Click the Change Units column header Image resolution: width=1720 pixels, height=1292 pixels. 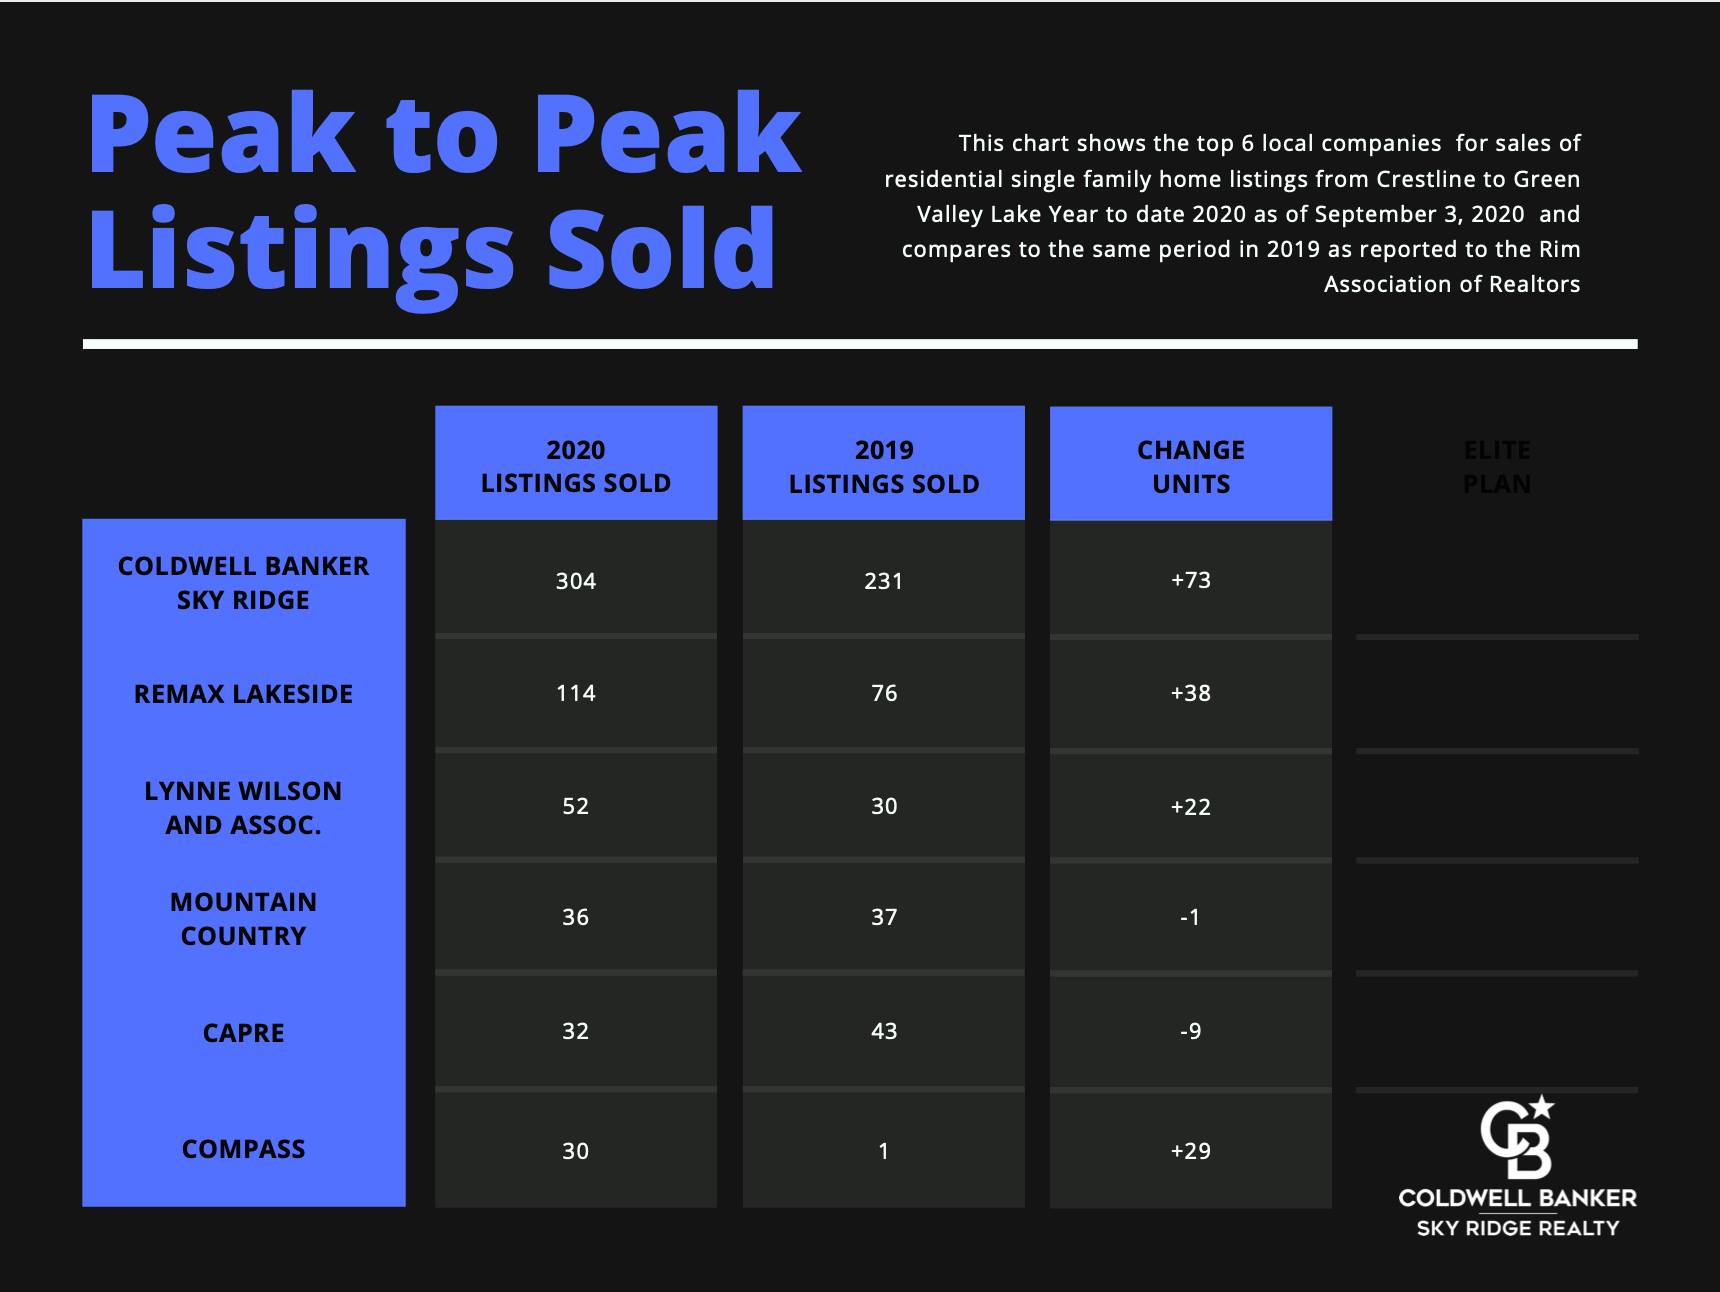coord(1190,467)
